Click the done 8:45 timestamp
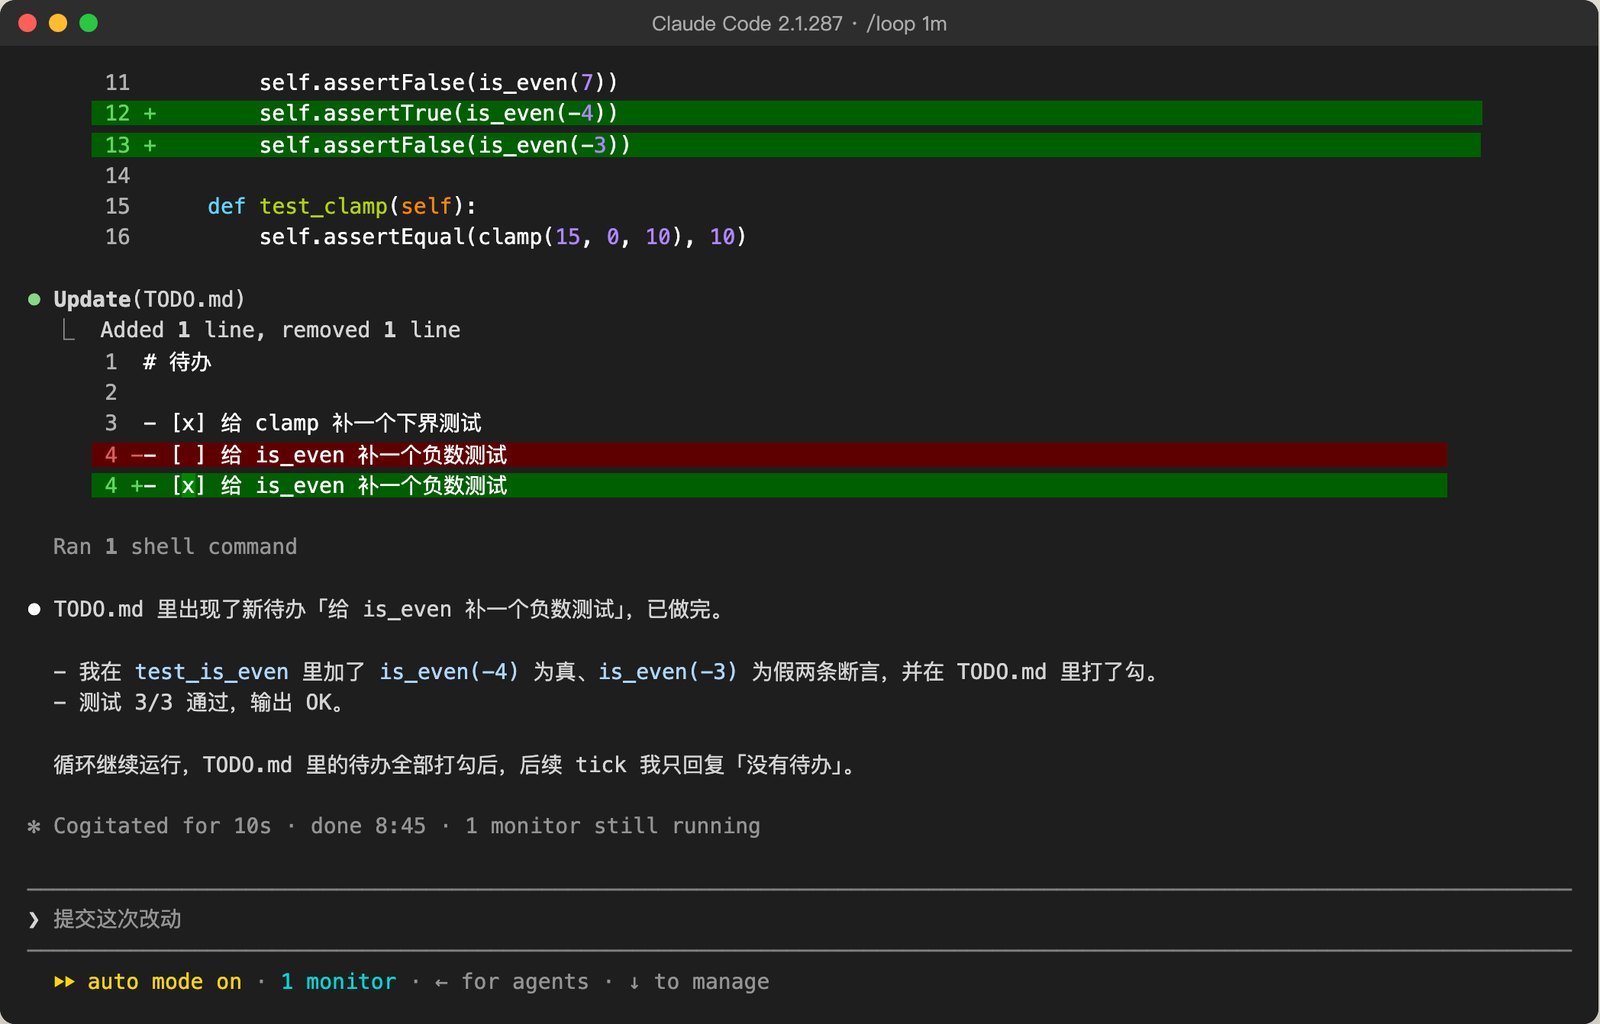This screenshot has height=1024, width=1600. pos(368,826)
